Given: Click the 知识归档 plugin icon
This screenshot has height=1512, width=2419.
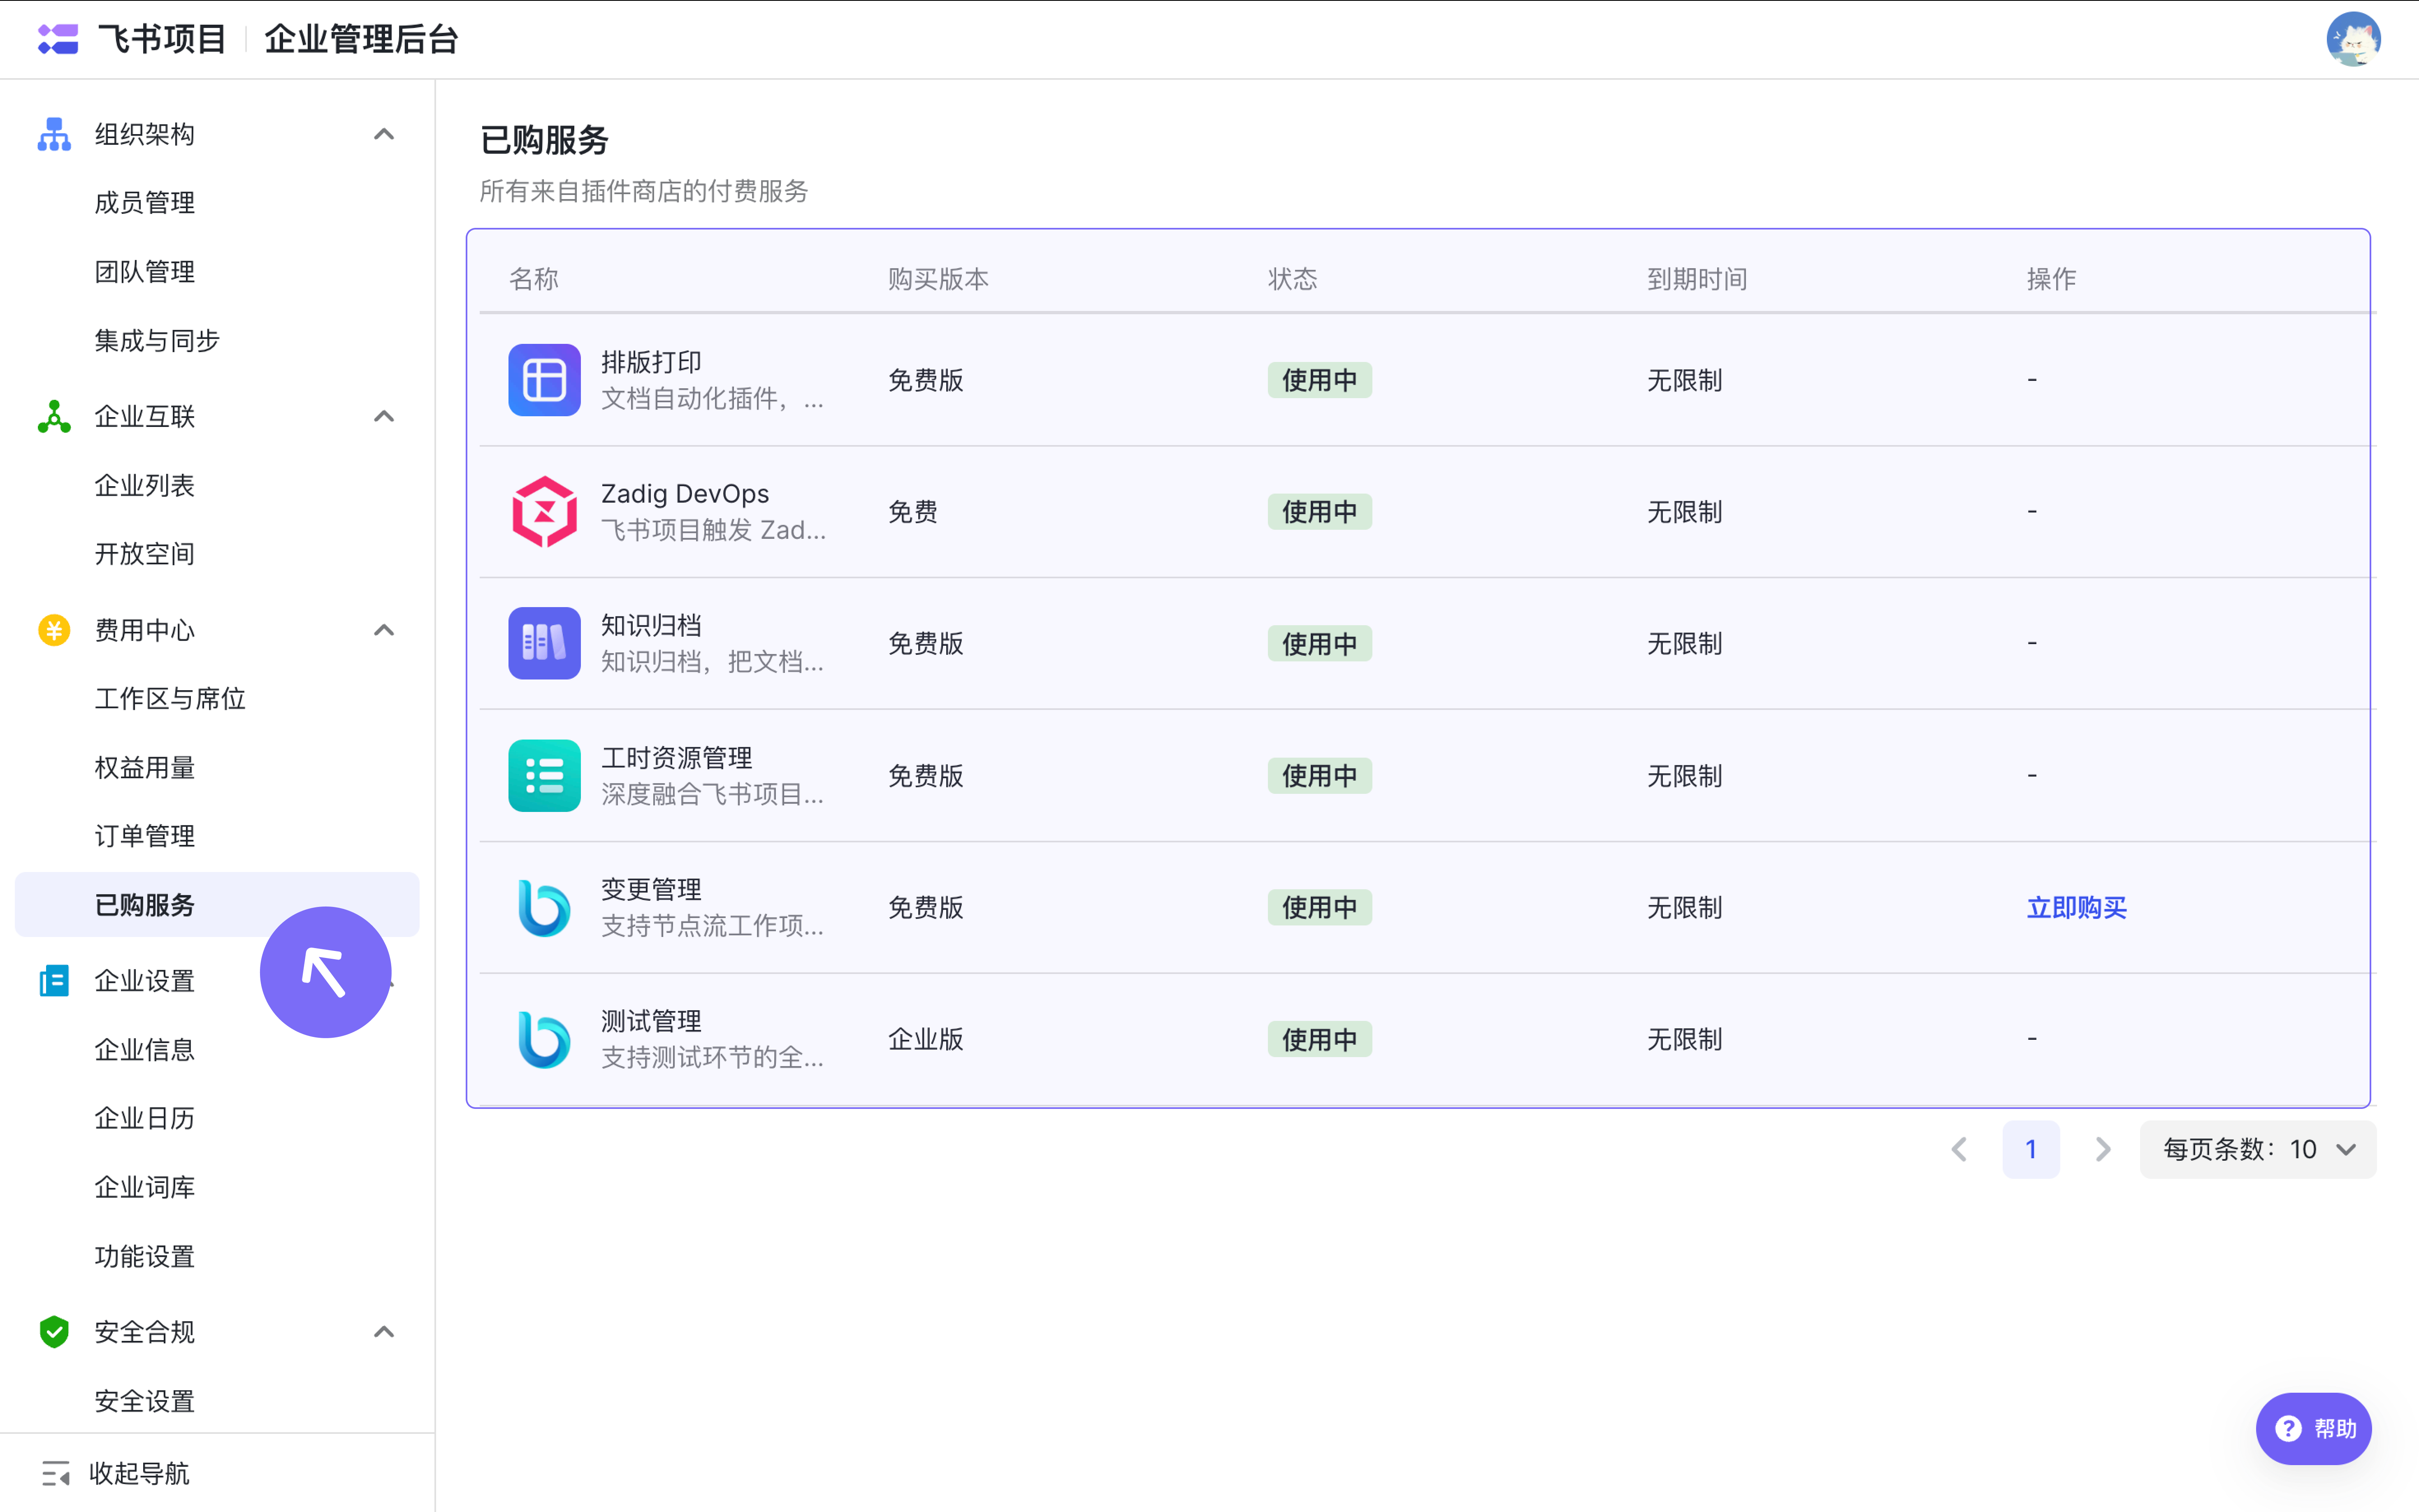Looking at the screenshot, I should 544,643.
